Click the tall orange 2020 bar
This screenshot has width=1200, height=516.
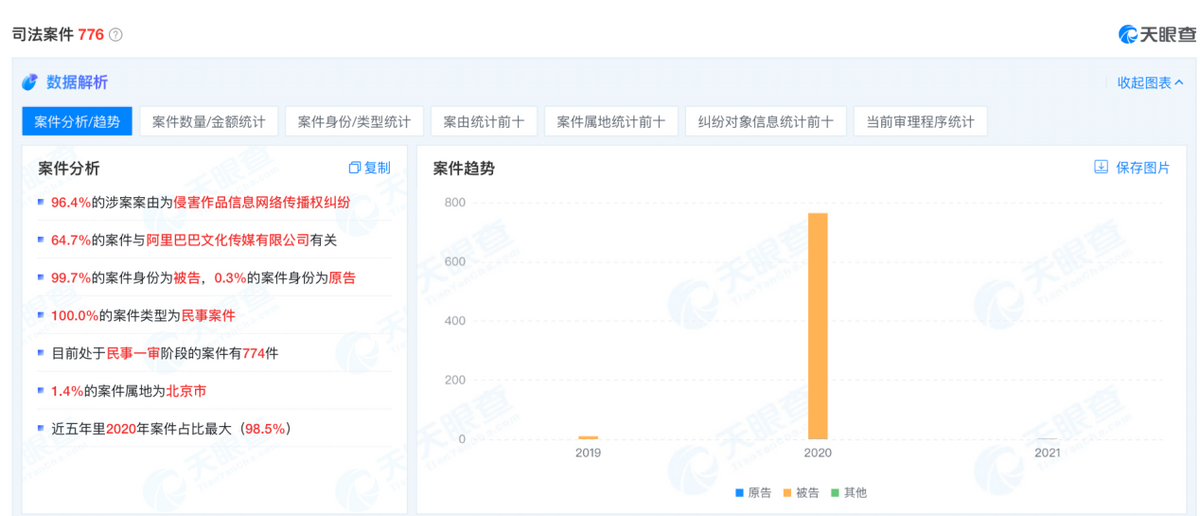[x=817, y=326]
